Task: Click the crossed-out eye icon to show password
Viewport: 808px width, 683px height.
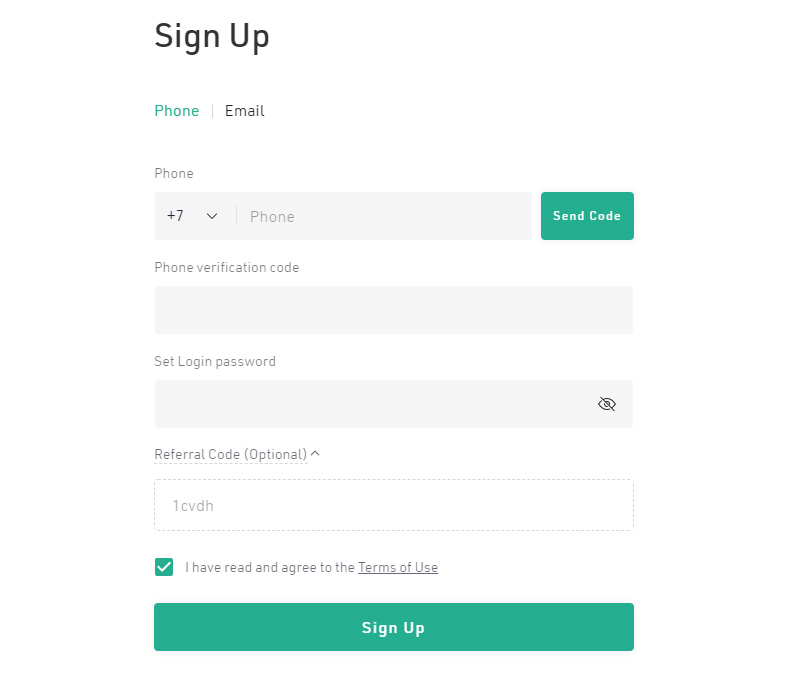Action: 607,403
